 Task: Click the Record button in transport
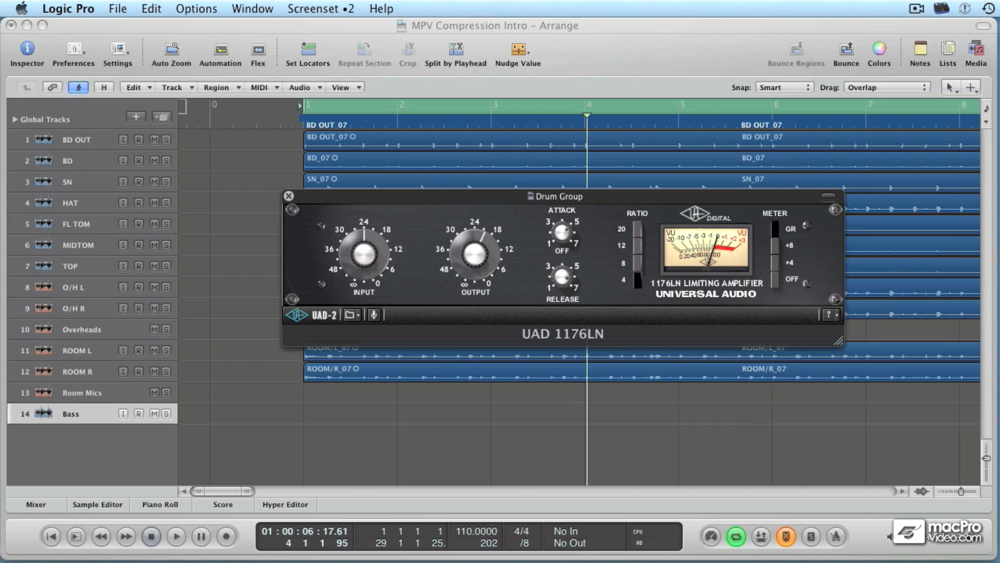point(226,537)
